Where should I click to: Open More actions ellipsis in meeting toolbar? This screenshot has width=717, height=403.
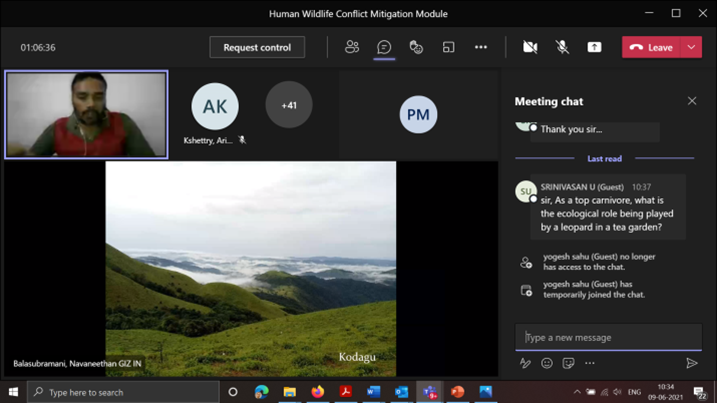(x=481, y=47)
